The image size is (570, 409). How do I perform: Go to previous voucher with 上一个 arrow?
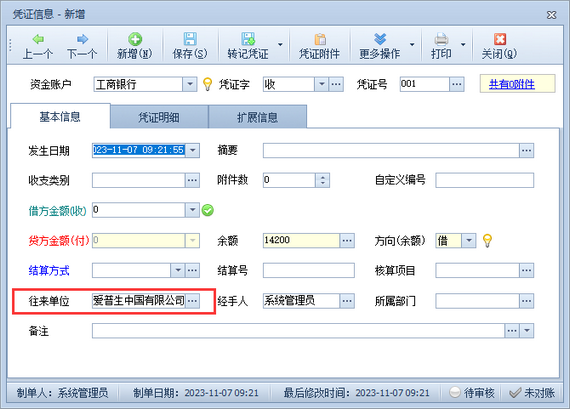click(x=38, y=39)
